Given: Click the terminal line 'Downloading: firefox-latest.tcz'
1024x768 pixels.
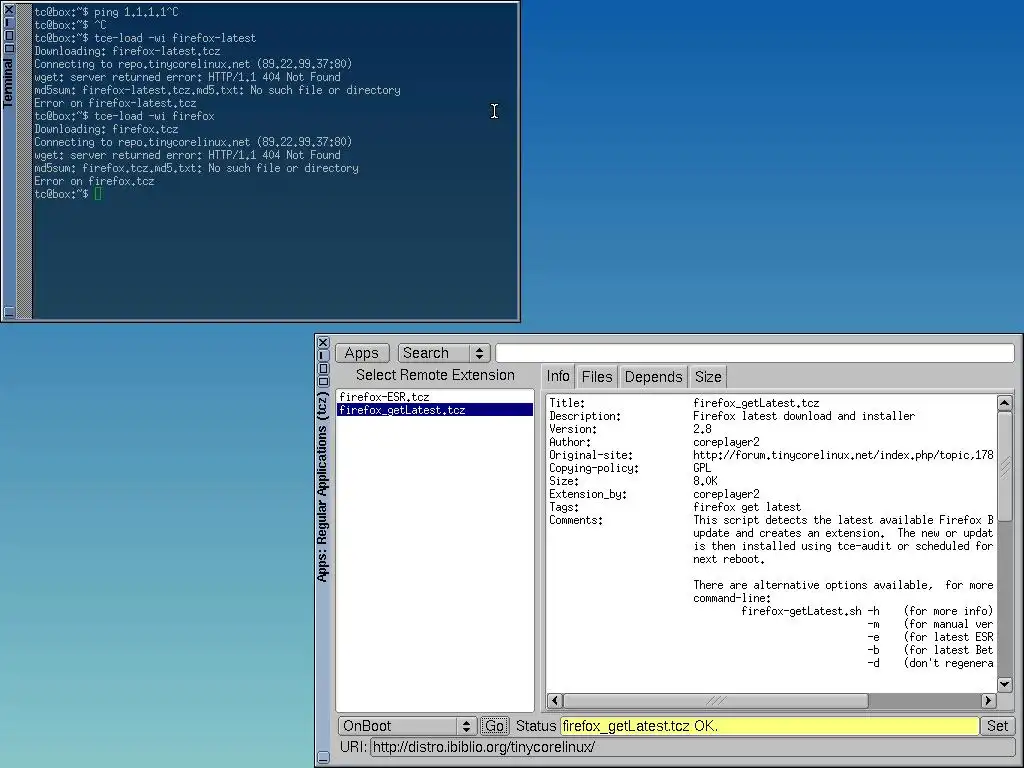Looking at the screenshot, I should pos(127,51).
